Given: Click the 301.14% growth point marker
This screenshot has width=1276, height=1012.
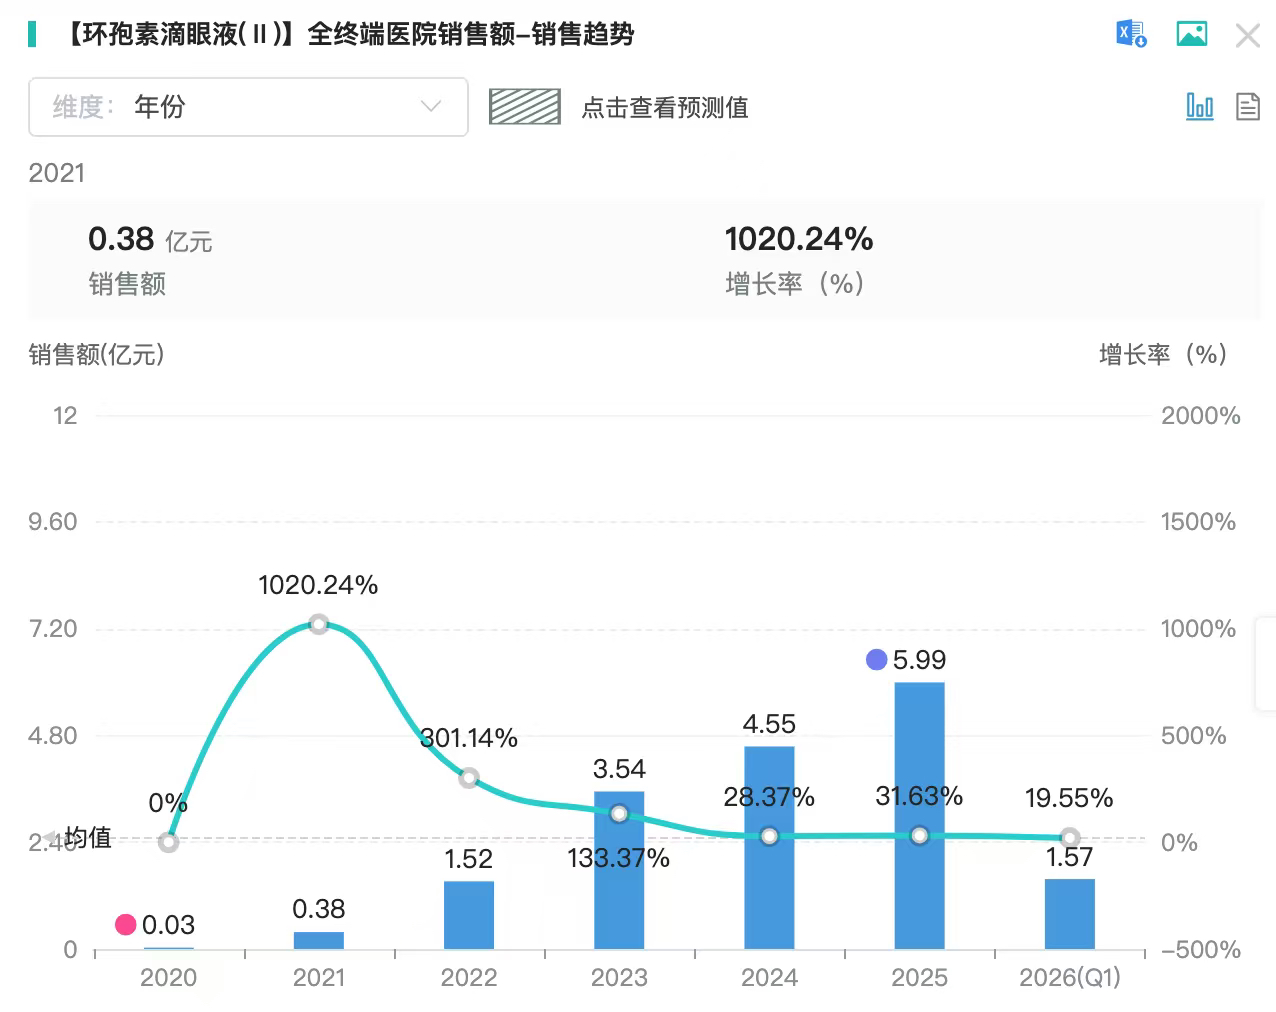Looking at the screenshot, I should click(x=469, y=778).
